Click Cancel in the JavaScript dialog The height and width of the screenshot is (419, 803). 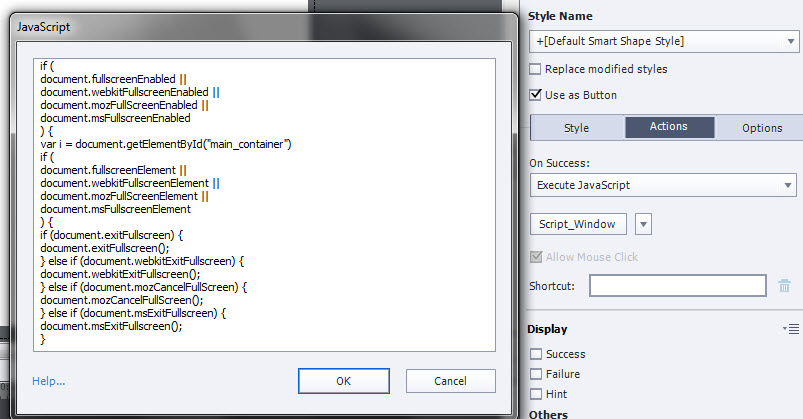(x=451, y=381)
